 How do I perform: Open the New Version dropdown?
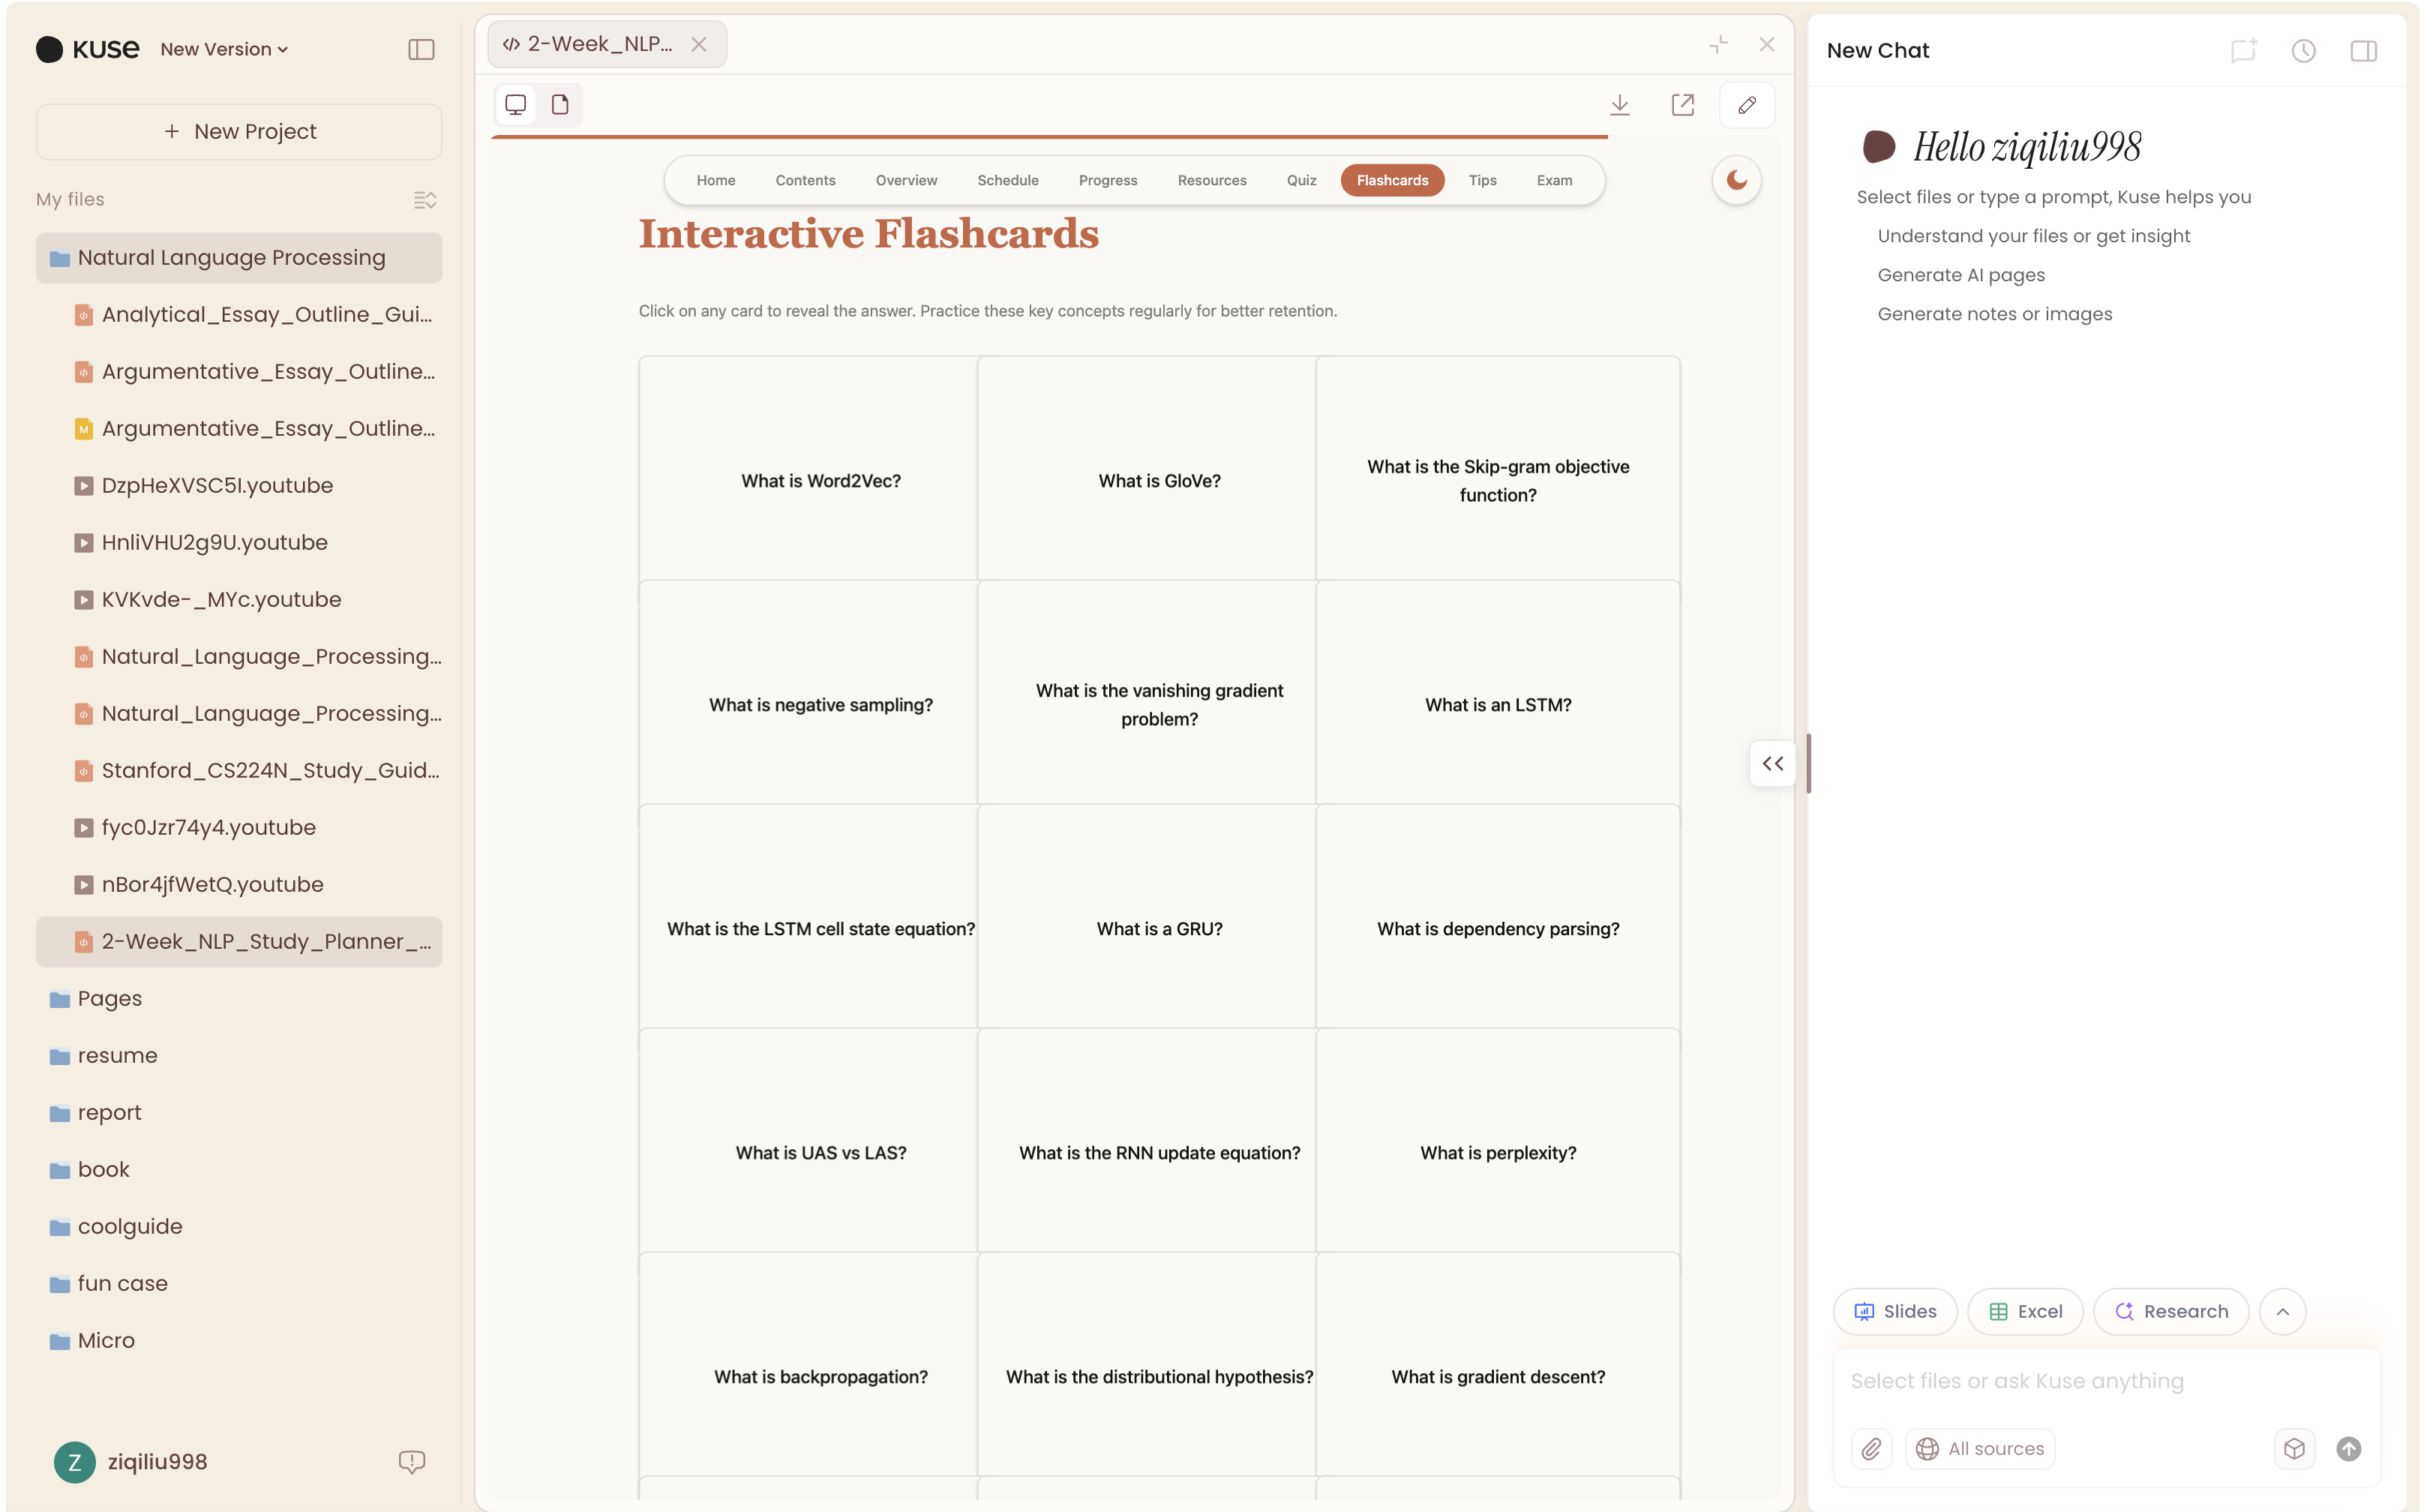224,49
